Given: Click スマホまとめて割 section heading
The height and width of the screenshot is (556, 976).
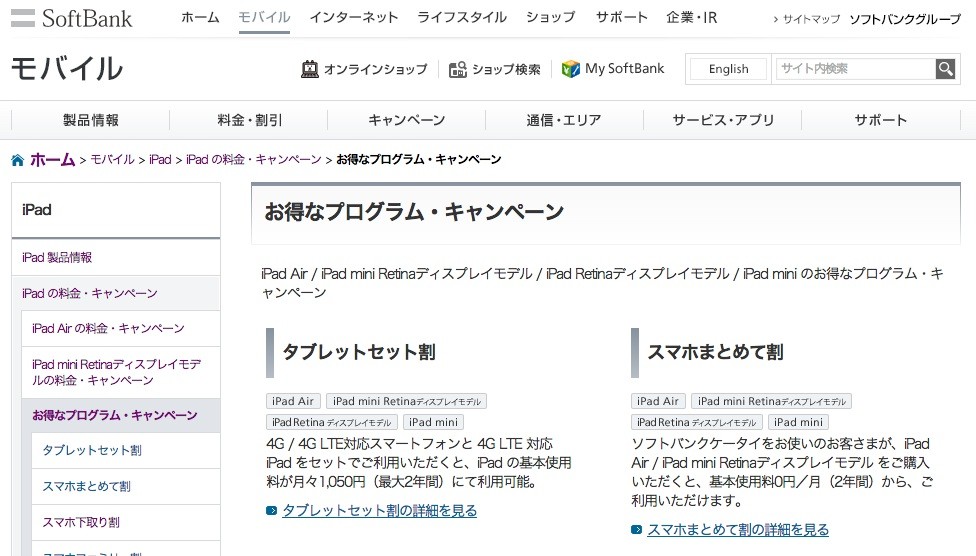Looking at the screenshot, I should click(x=715, y=352).
